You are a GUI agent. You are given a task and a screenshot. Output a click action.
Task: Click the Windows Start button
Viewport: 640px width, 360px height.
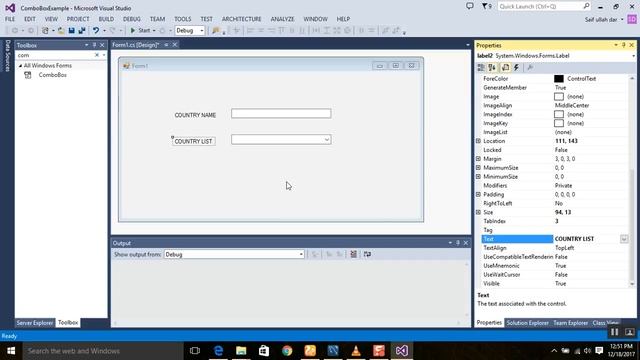(11, 351)
